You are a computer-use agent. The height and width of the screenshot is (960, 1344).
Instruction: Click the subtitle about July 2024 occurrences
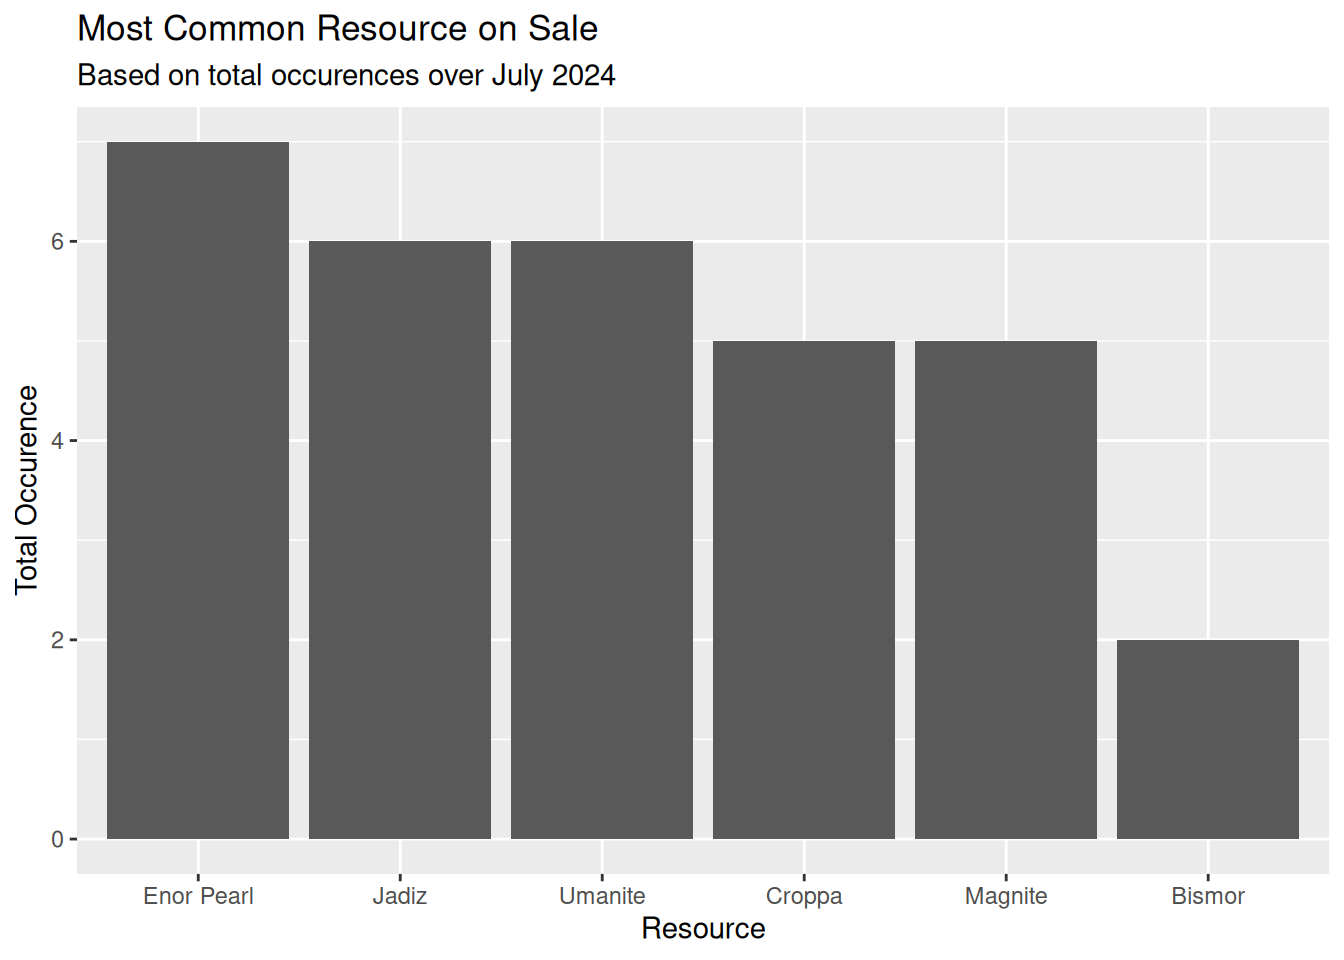click(x=346, y=75)
